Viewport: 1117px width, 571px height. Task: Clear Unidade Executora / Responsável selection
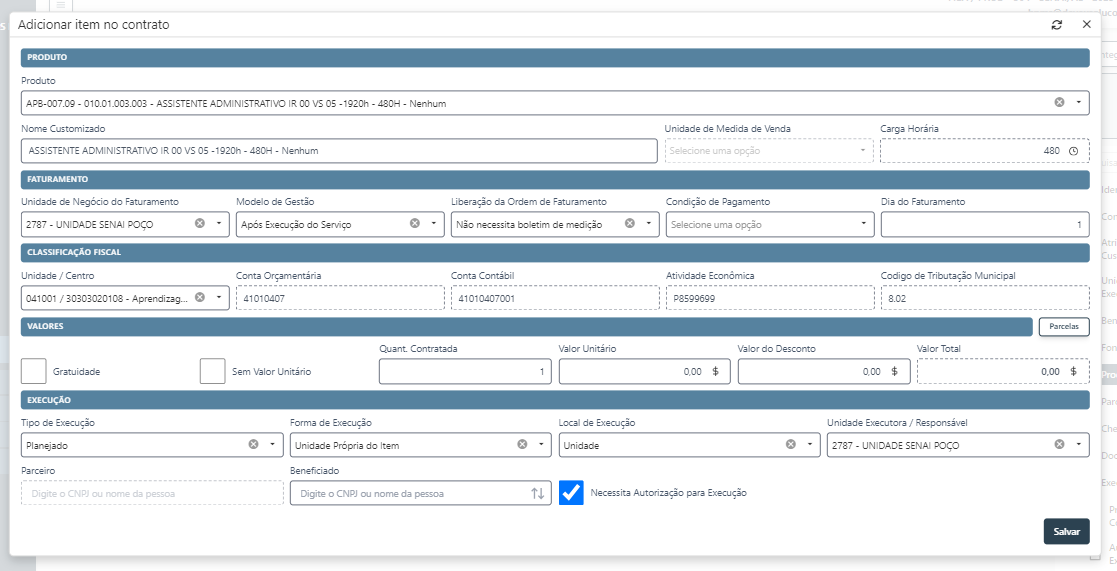pyautogui.click(x=1059, y=445)
